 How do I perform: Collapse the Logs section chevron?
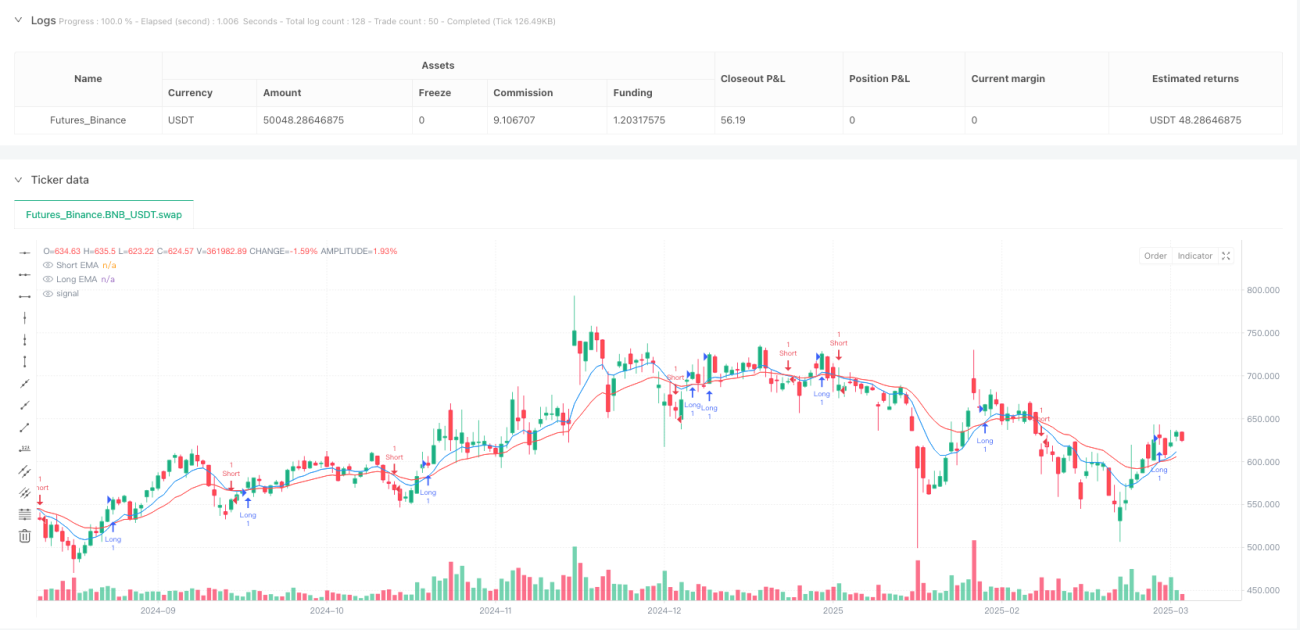(18, 20)
